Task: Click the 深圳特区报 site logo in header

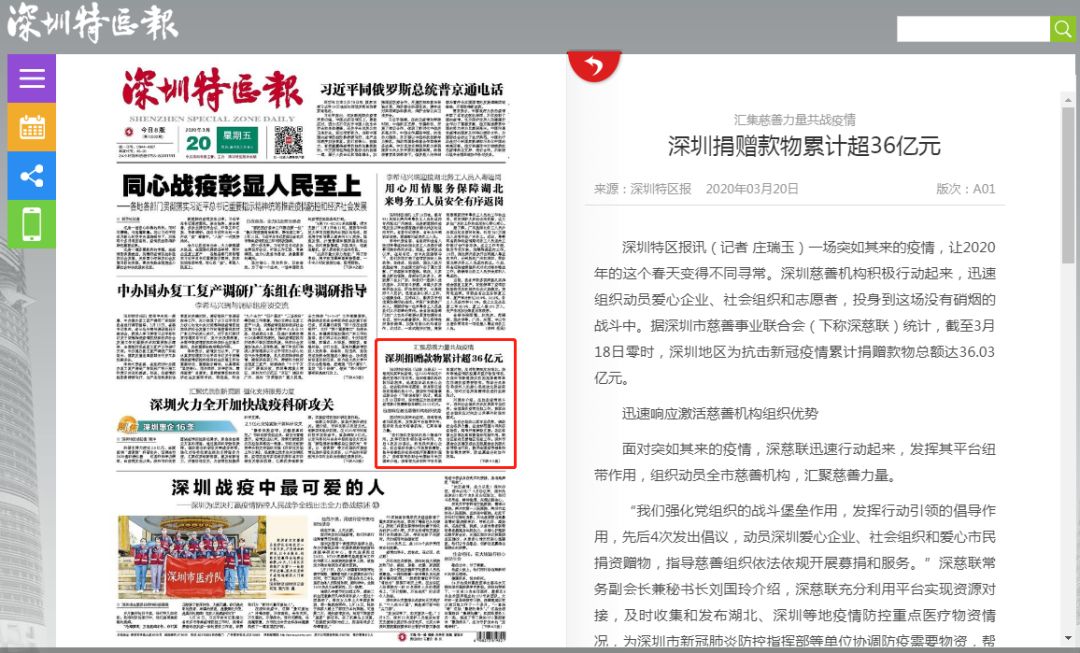Action: point(92,23)
